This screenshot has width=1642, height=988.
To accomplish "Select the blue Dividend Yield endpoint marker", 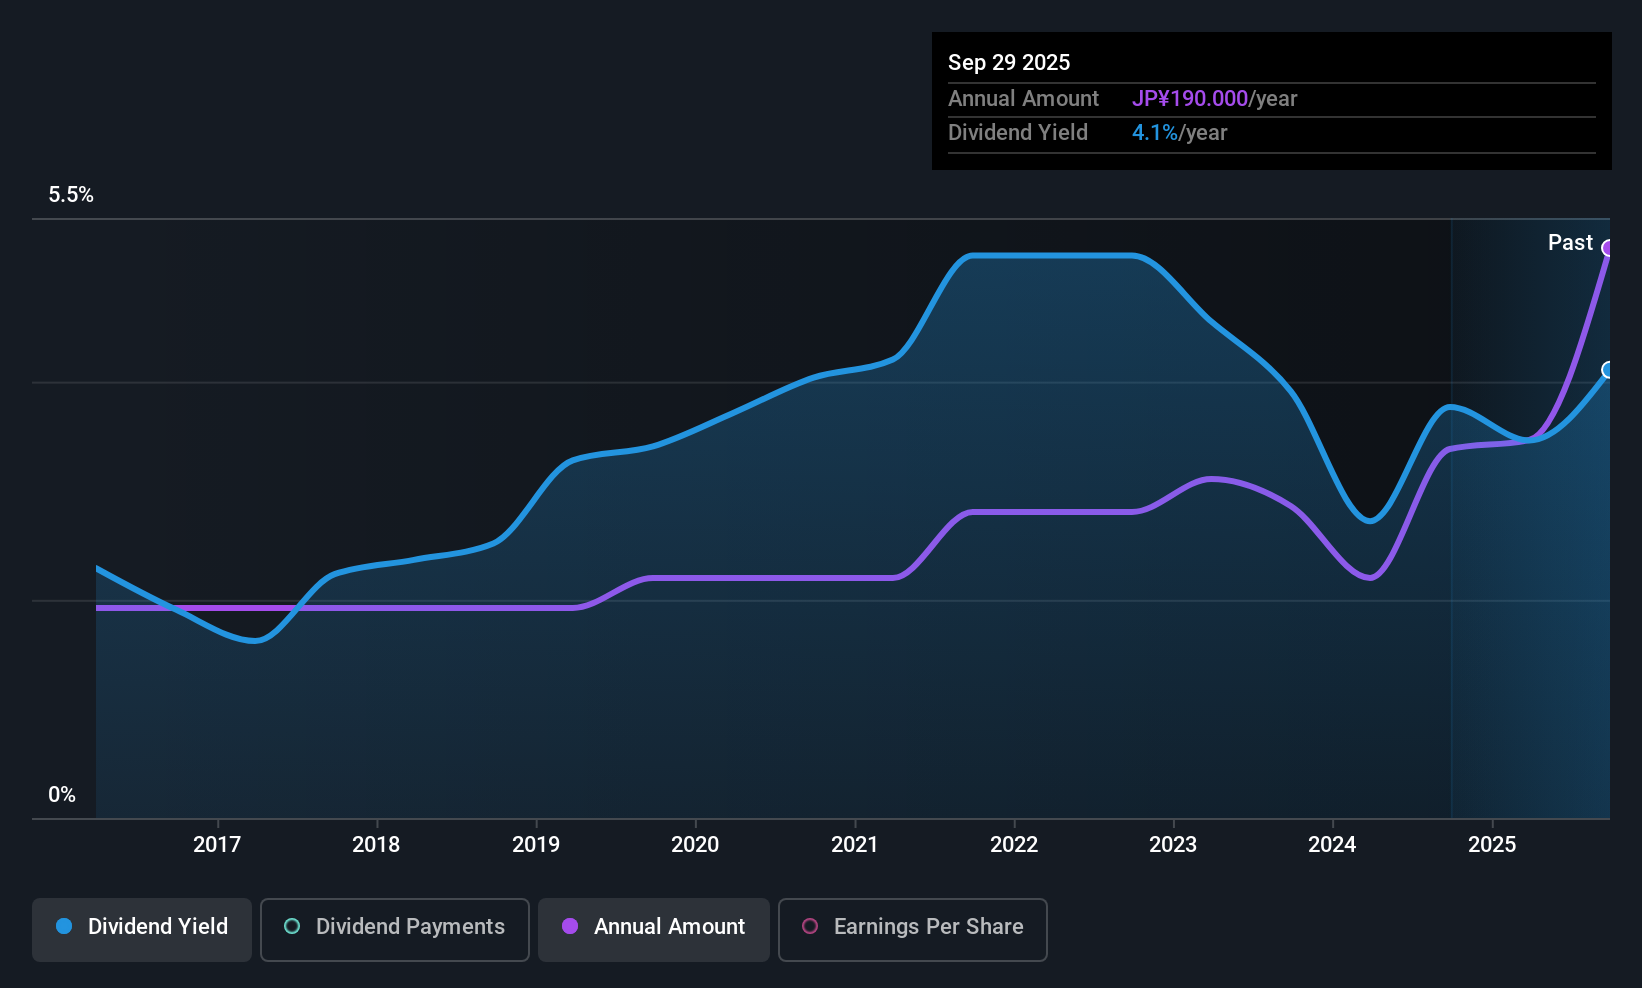I will point(1608,370).
